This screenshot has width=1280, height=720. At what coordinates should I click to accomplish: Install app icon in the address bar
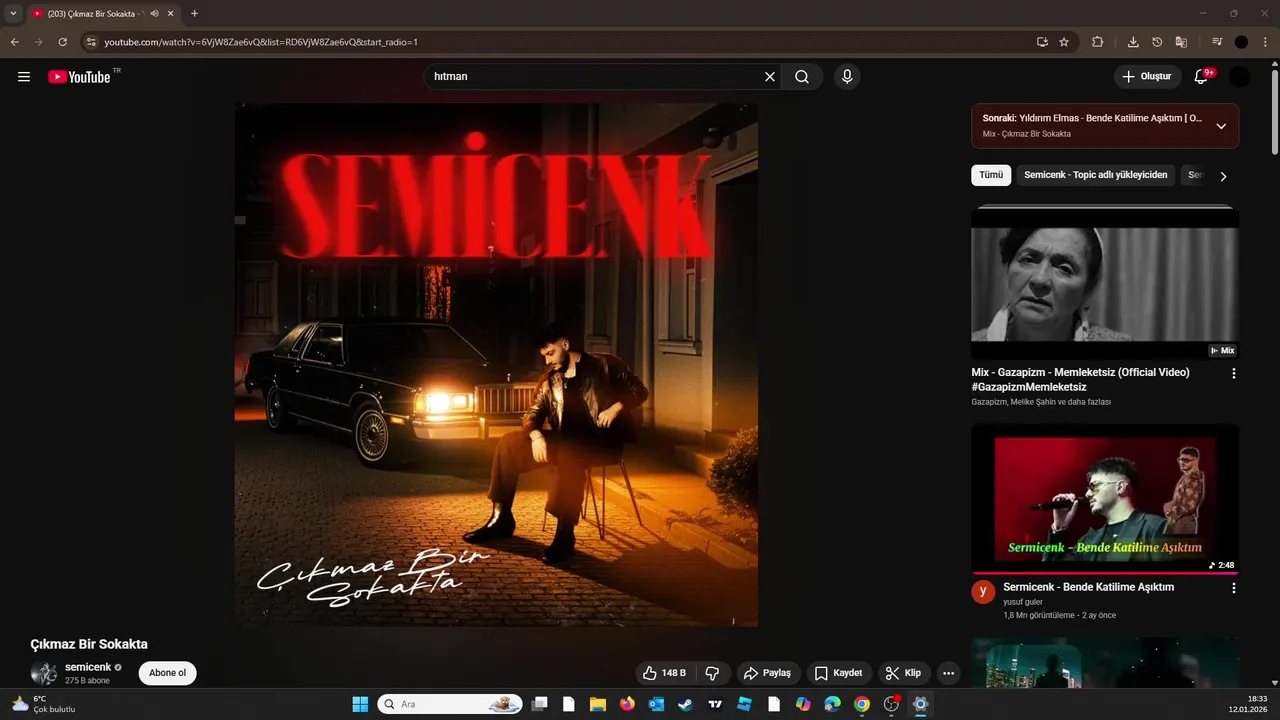[1042, 42]
